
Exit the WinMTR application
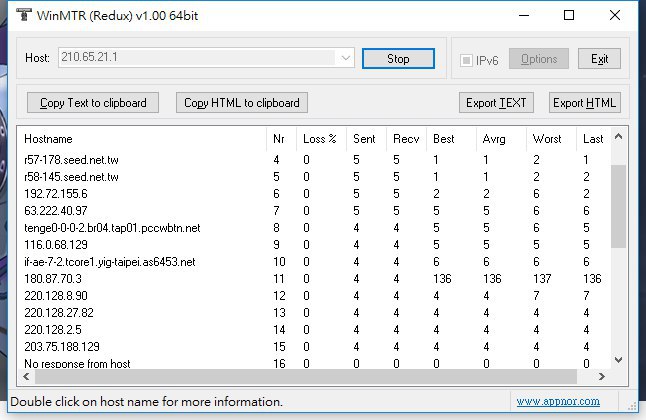tap(599, 59)
